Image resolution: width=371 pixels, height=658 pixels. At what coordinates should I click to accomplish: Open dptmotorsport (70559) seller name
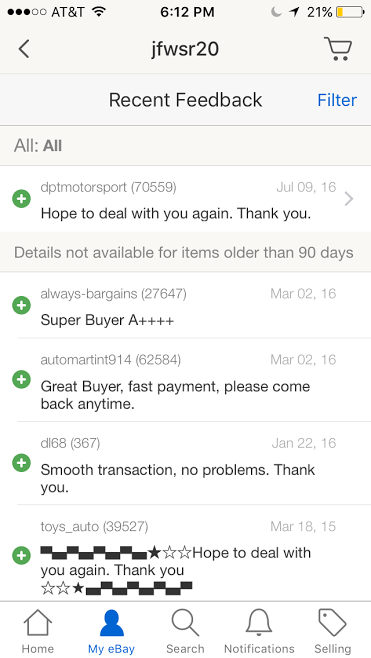(108, 187)
